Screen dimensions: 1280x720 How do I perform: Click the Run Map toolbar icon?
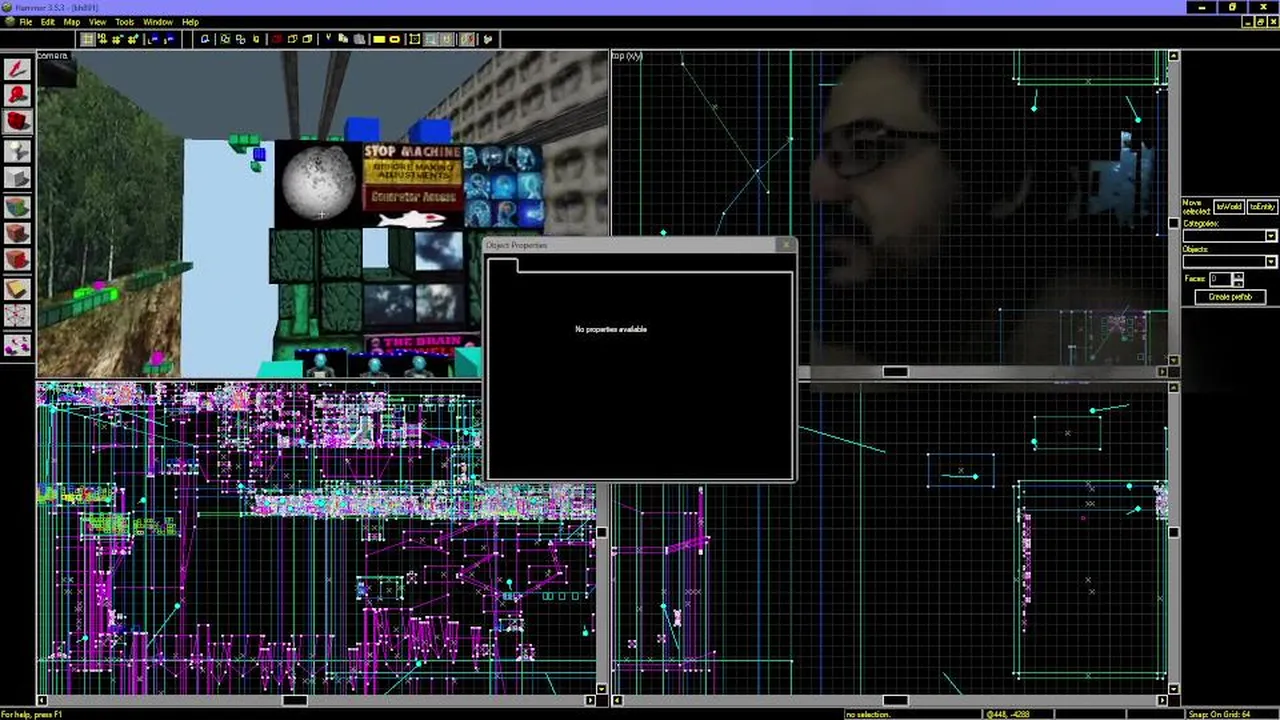[x=488, y=39]
